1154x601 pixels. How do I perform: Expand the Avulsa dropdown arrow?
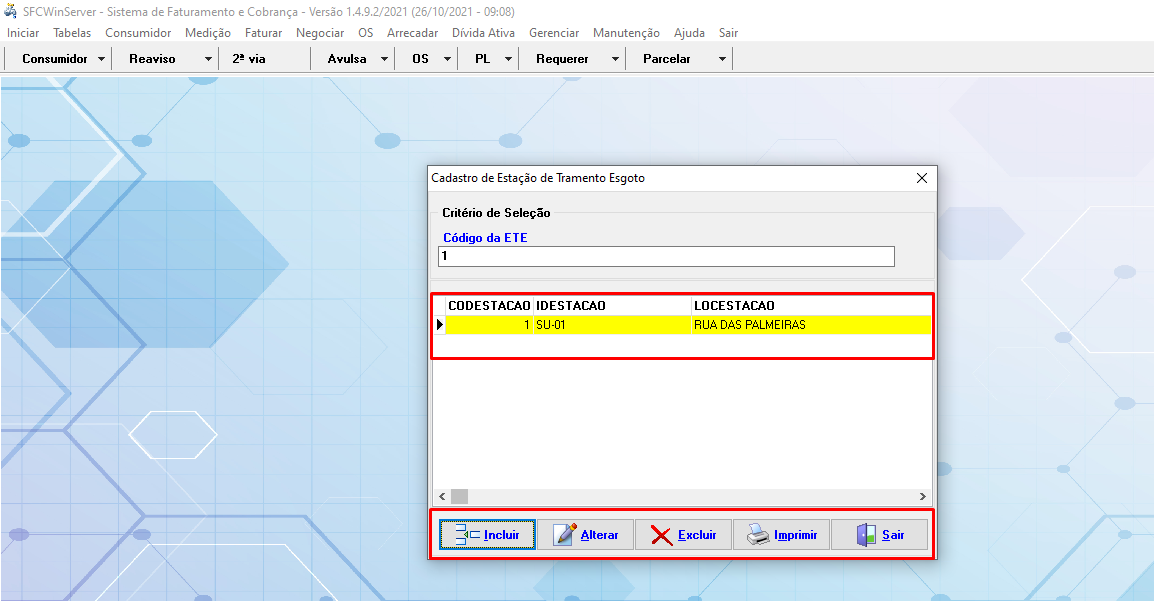coord(384,59)
